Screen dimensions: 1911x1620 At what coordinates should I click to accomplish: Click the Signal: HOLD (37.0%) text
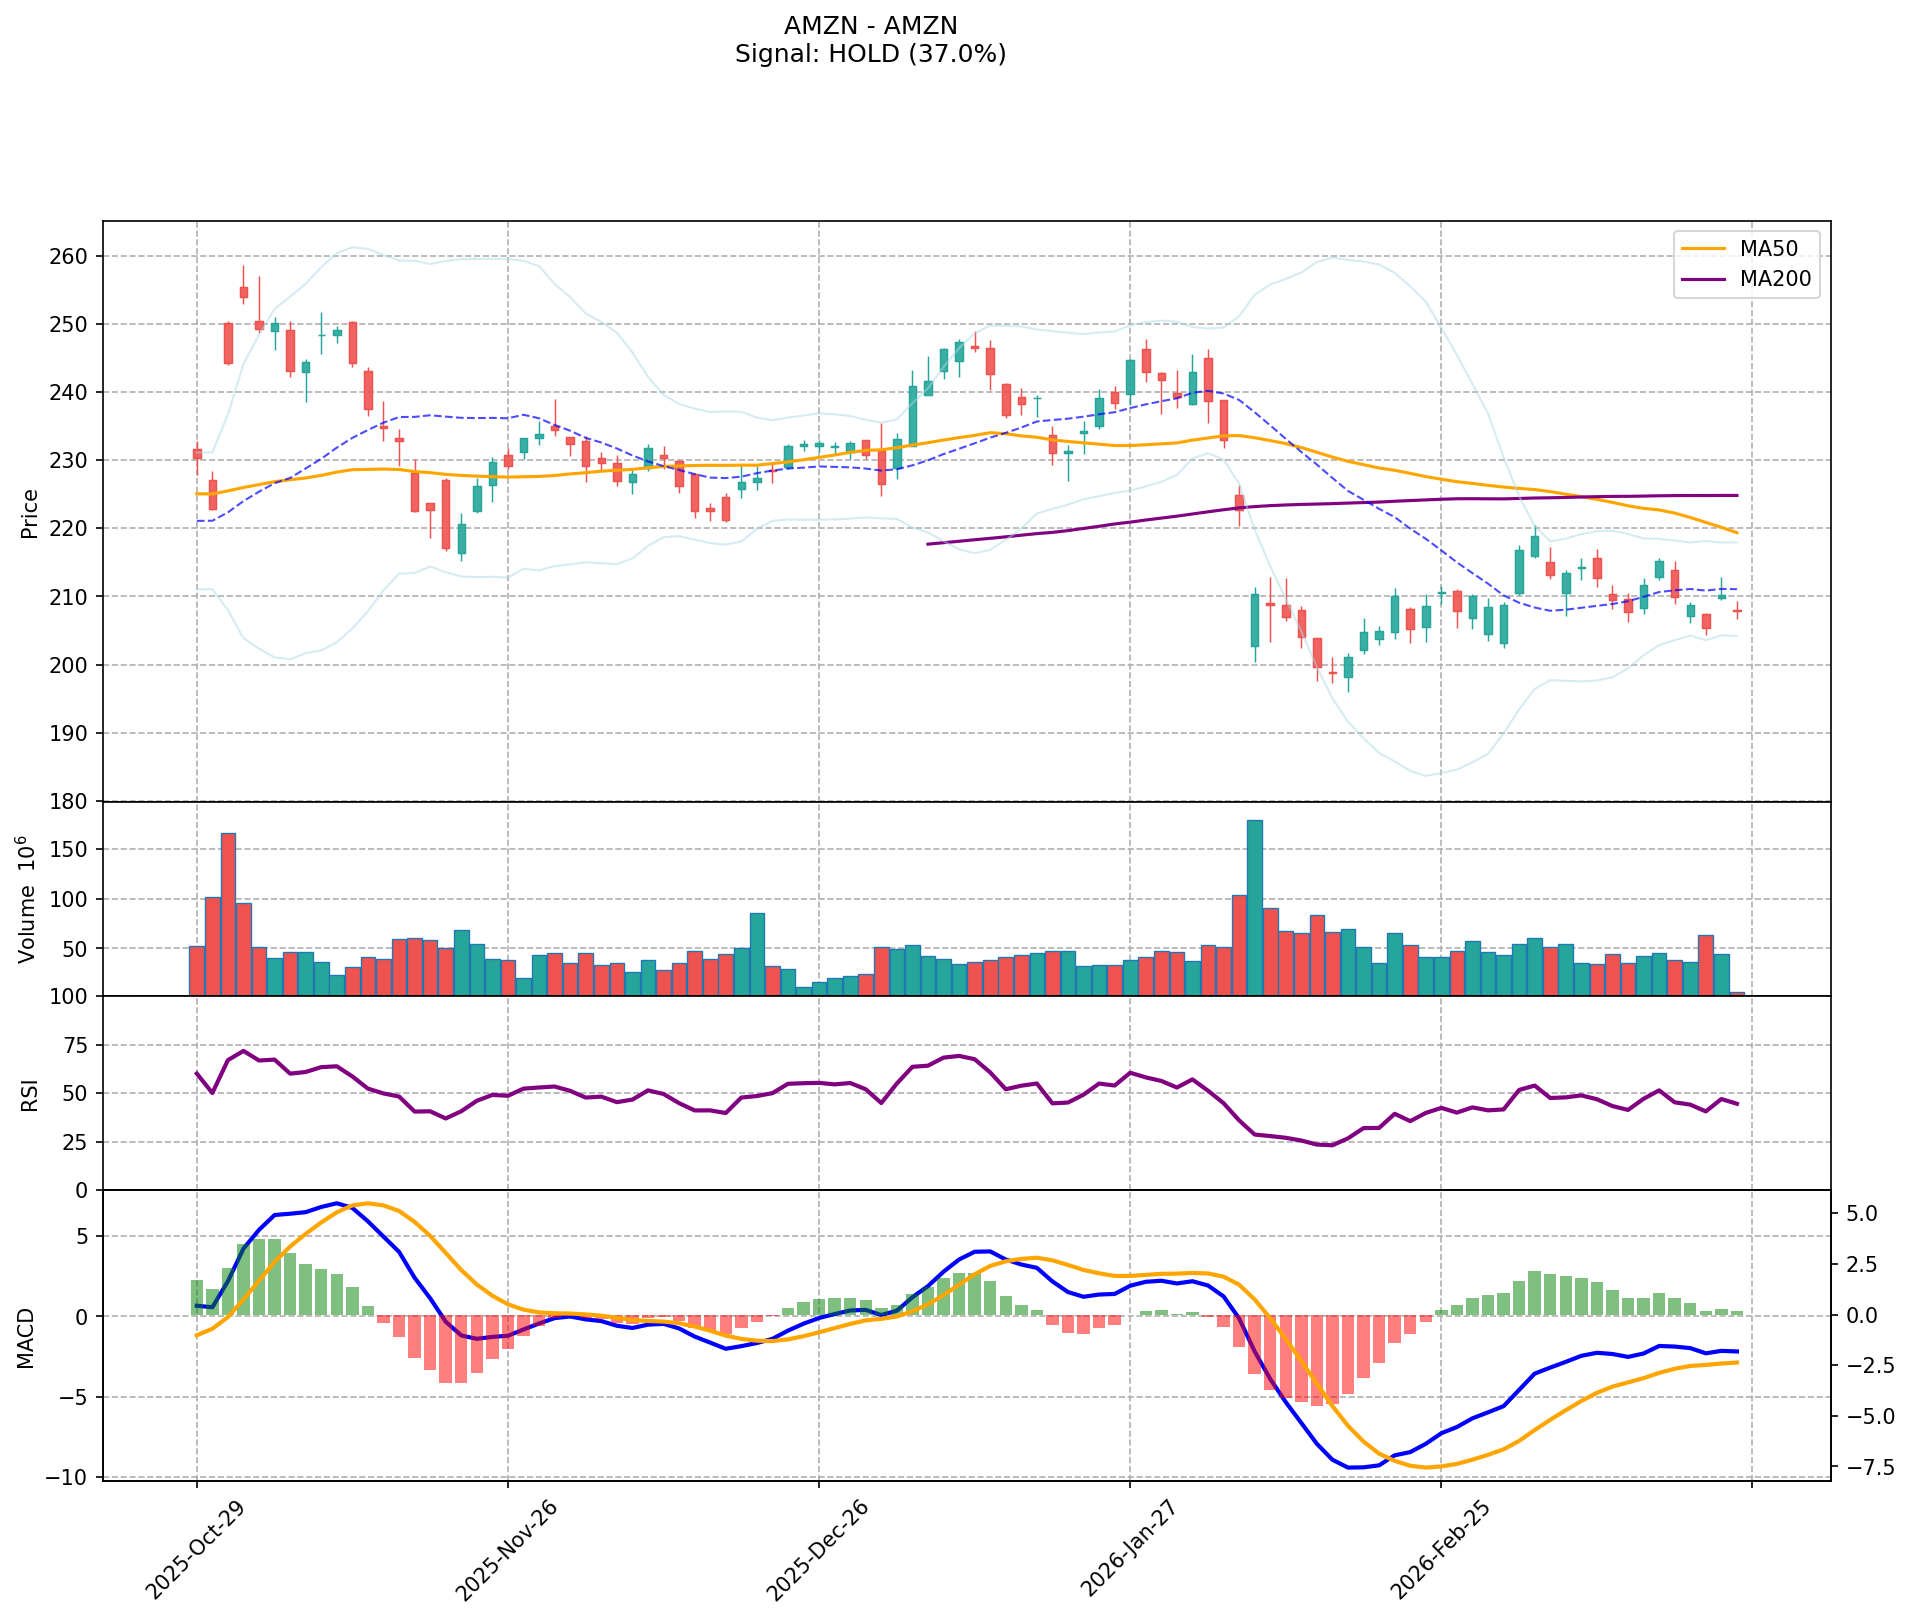pos(870,54)
